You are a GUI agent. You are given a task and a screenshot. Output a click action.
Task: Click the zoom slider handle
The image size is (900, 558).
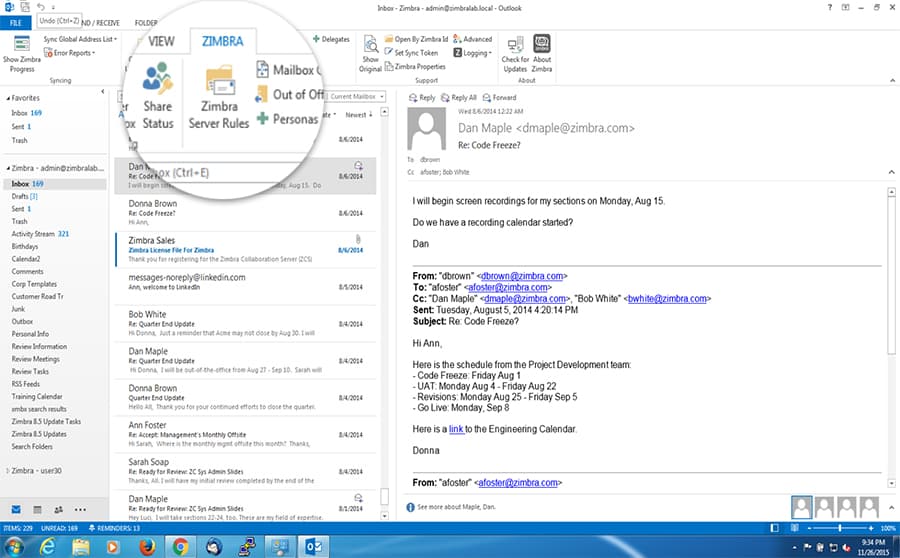pyautogui.click(x=839, y=528)
